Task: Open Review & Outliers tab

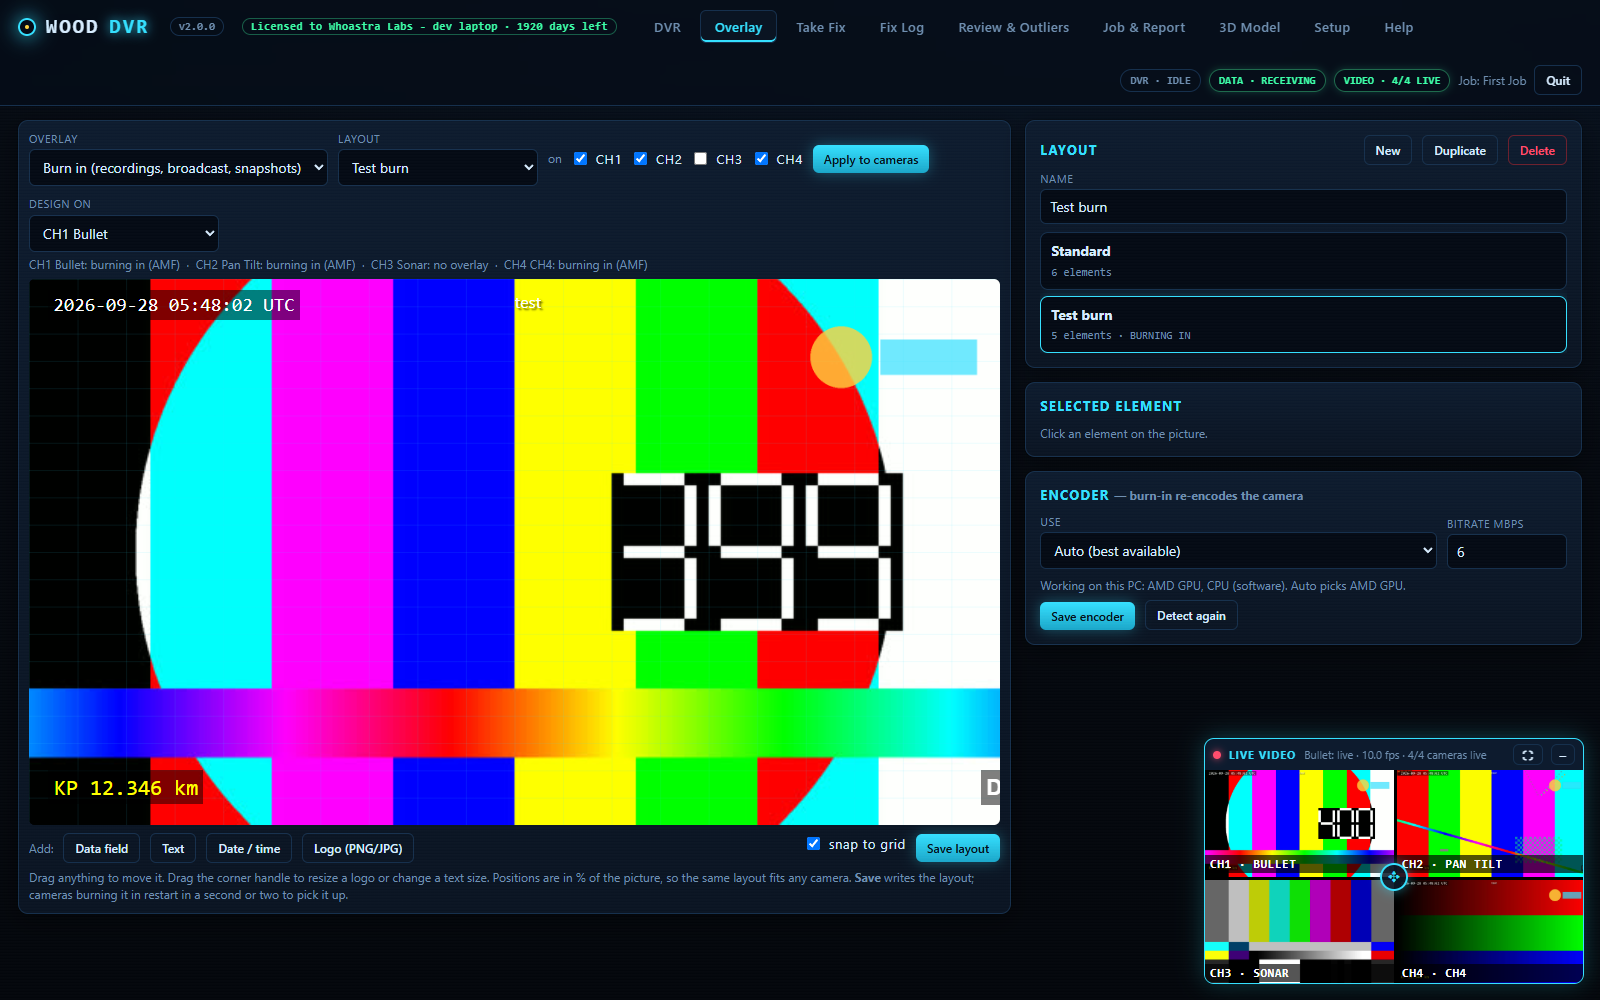Action: pos(1013,27)
